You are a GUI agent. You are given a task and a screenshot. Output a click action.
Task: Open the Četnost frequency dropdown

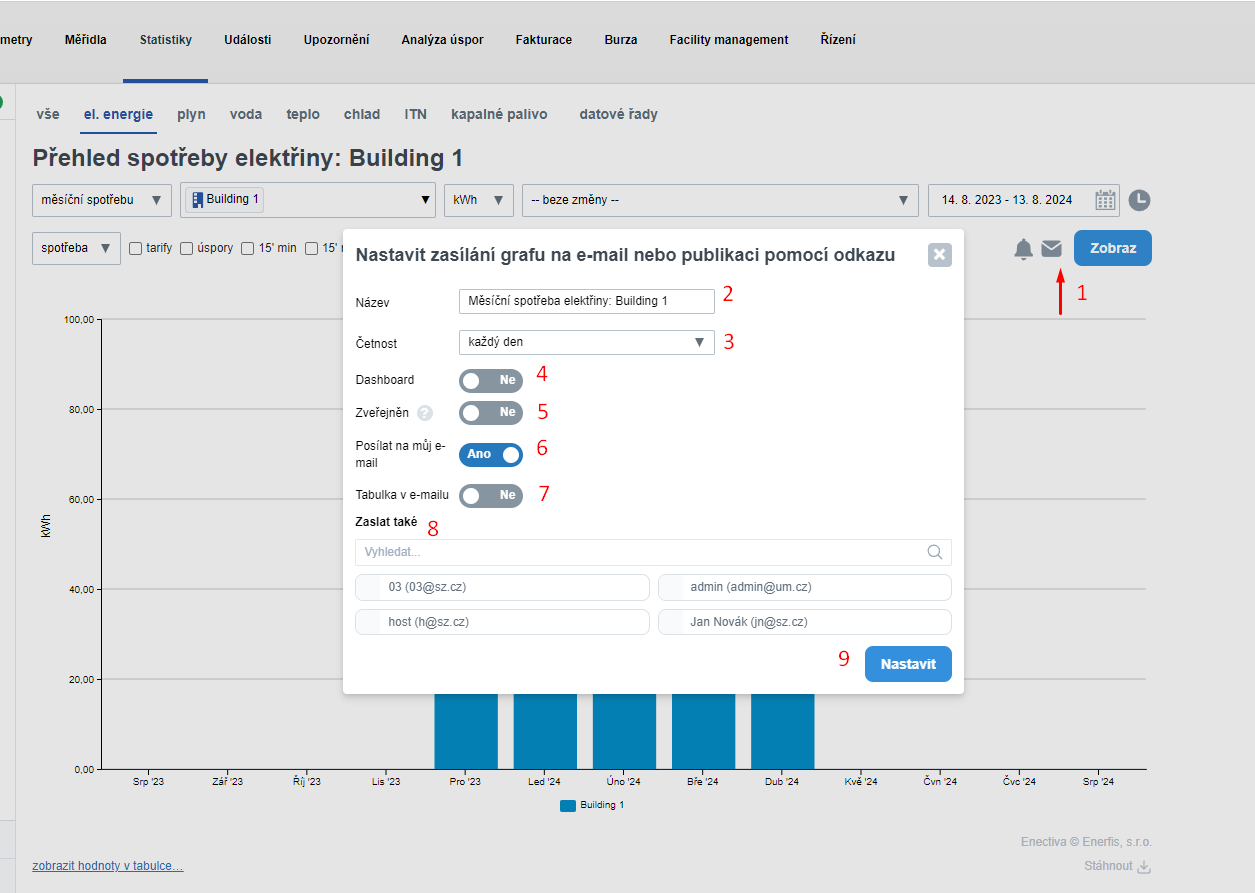click(587, 342)
